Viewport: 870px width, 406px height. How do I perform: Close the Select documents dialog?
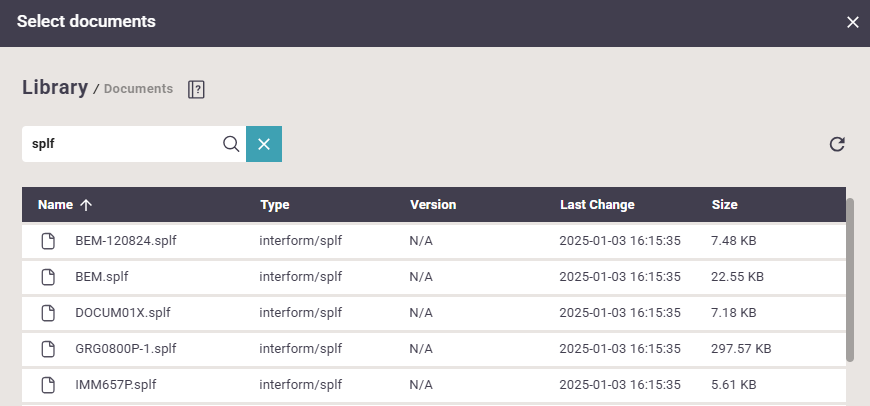pyautogui.click(x=852, y=22)
